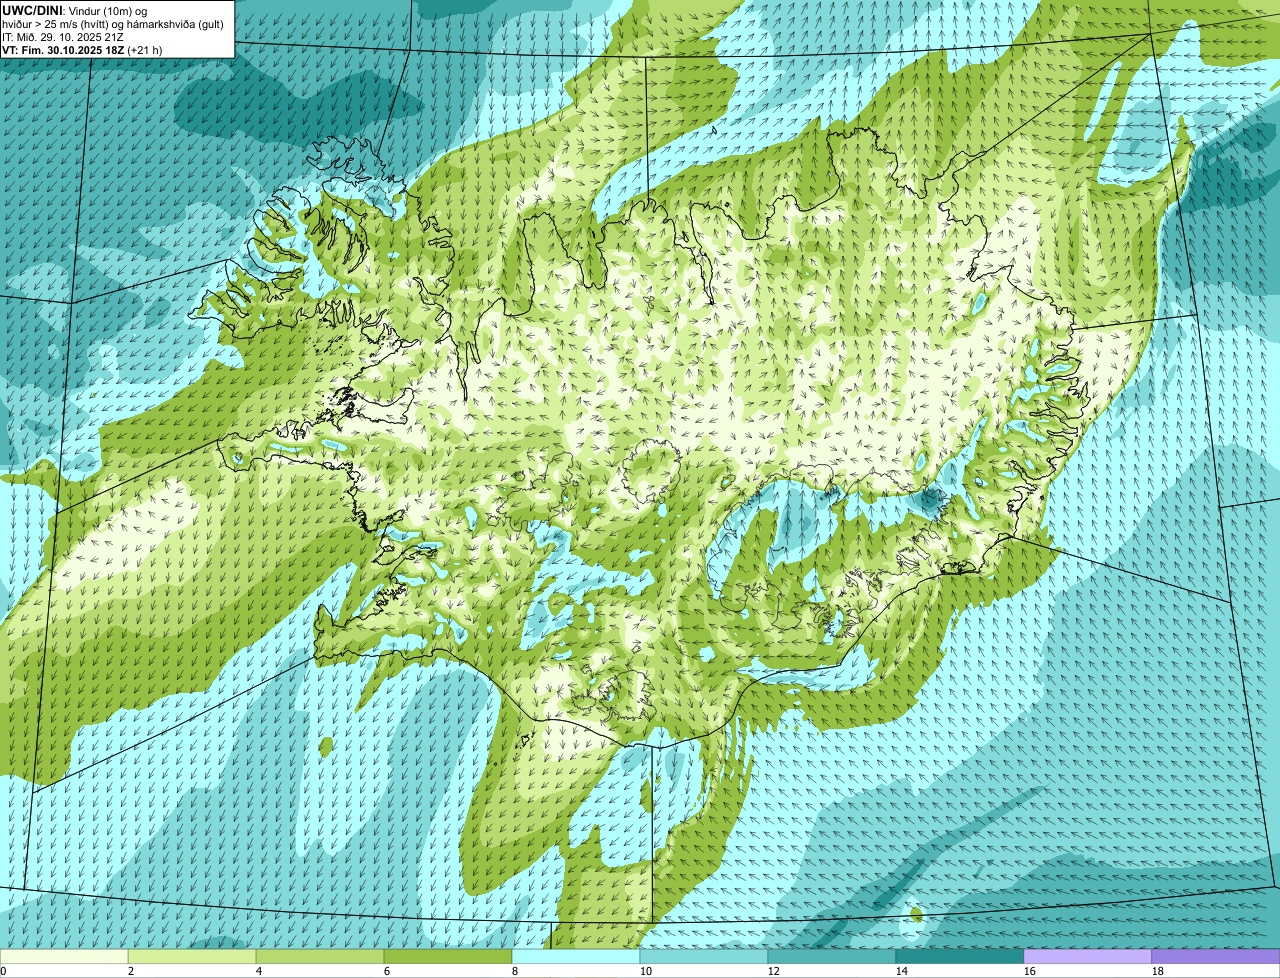The image size is (1280, 978).
Task: Click the 8–10 m/s light cyan legend swatch
Action: 576,957
